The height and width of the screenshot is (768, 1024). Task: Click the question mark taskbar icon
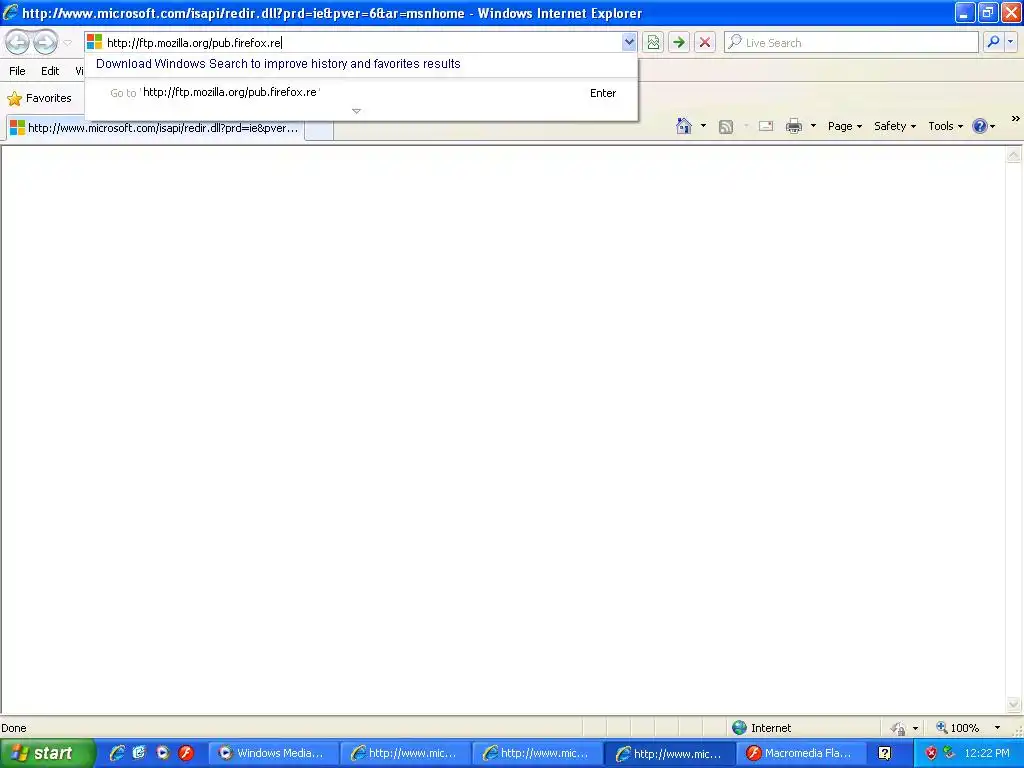click(885, 753)
